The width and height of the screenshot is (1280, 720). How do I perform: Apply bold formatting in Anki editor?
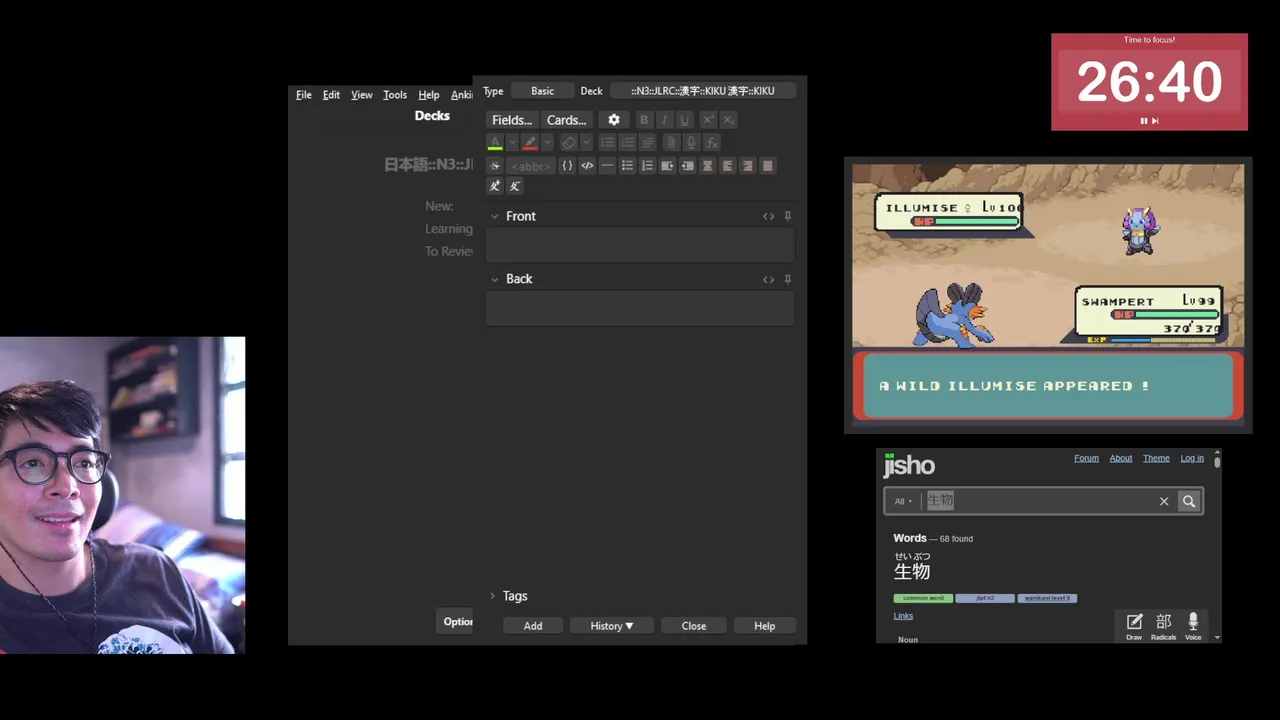pos(644,120)
